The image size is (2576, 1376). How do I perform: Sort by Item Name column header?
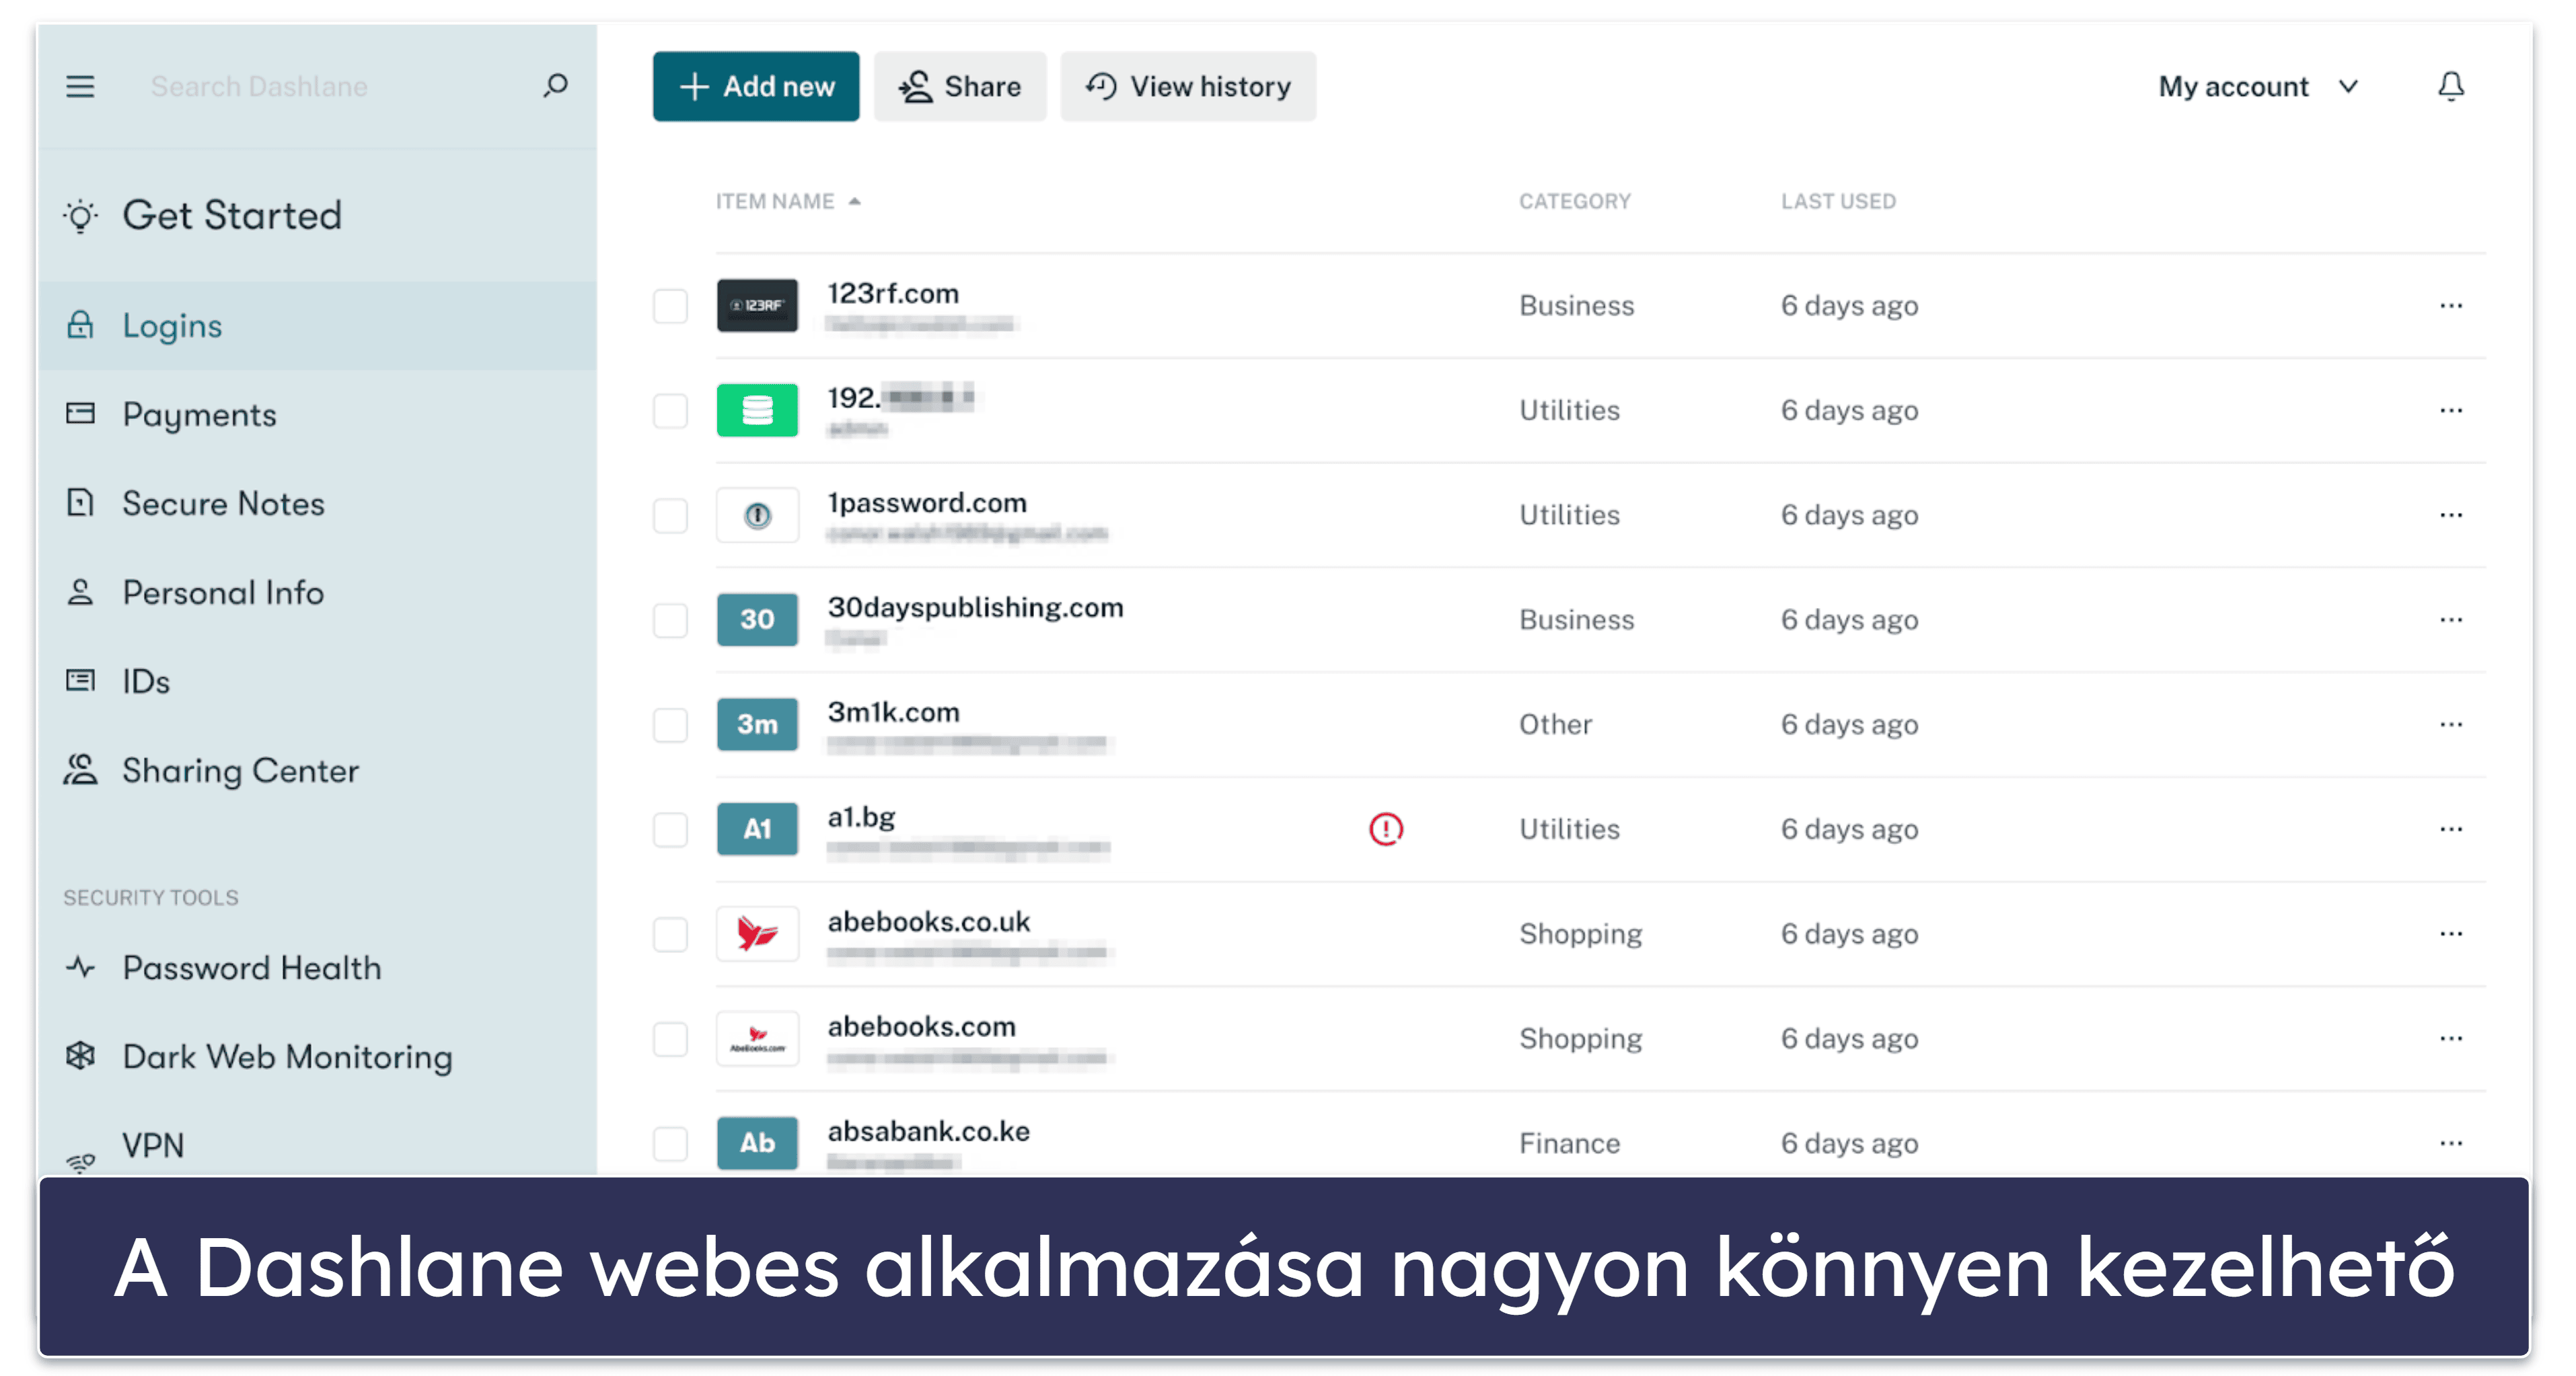click(787, 201)
